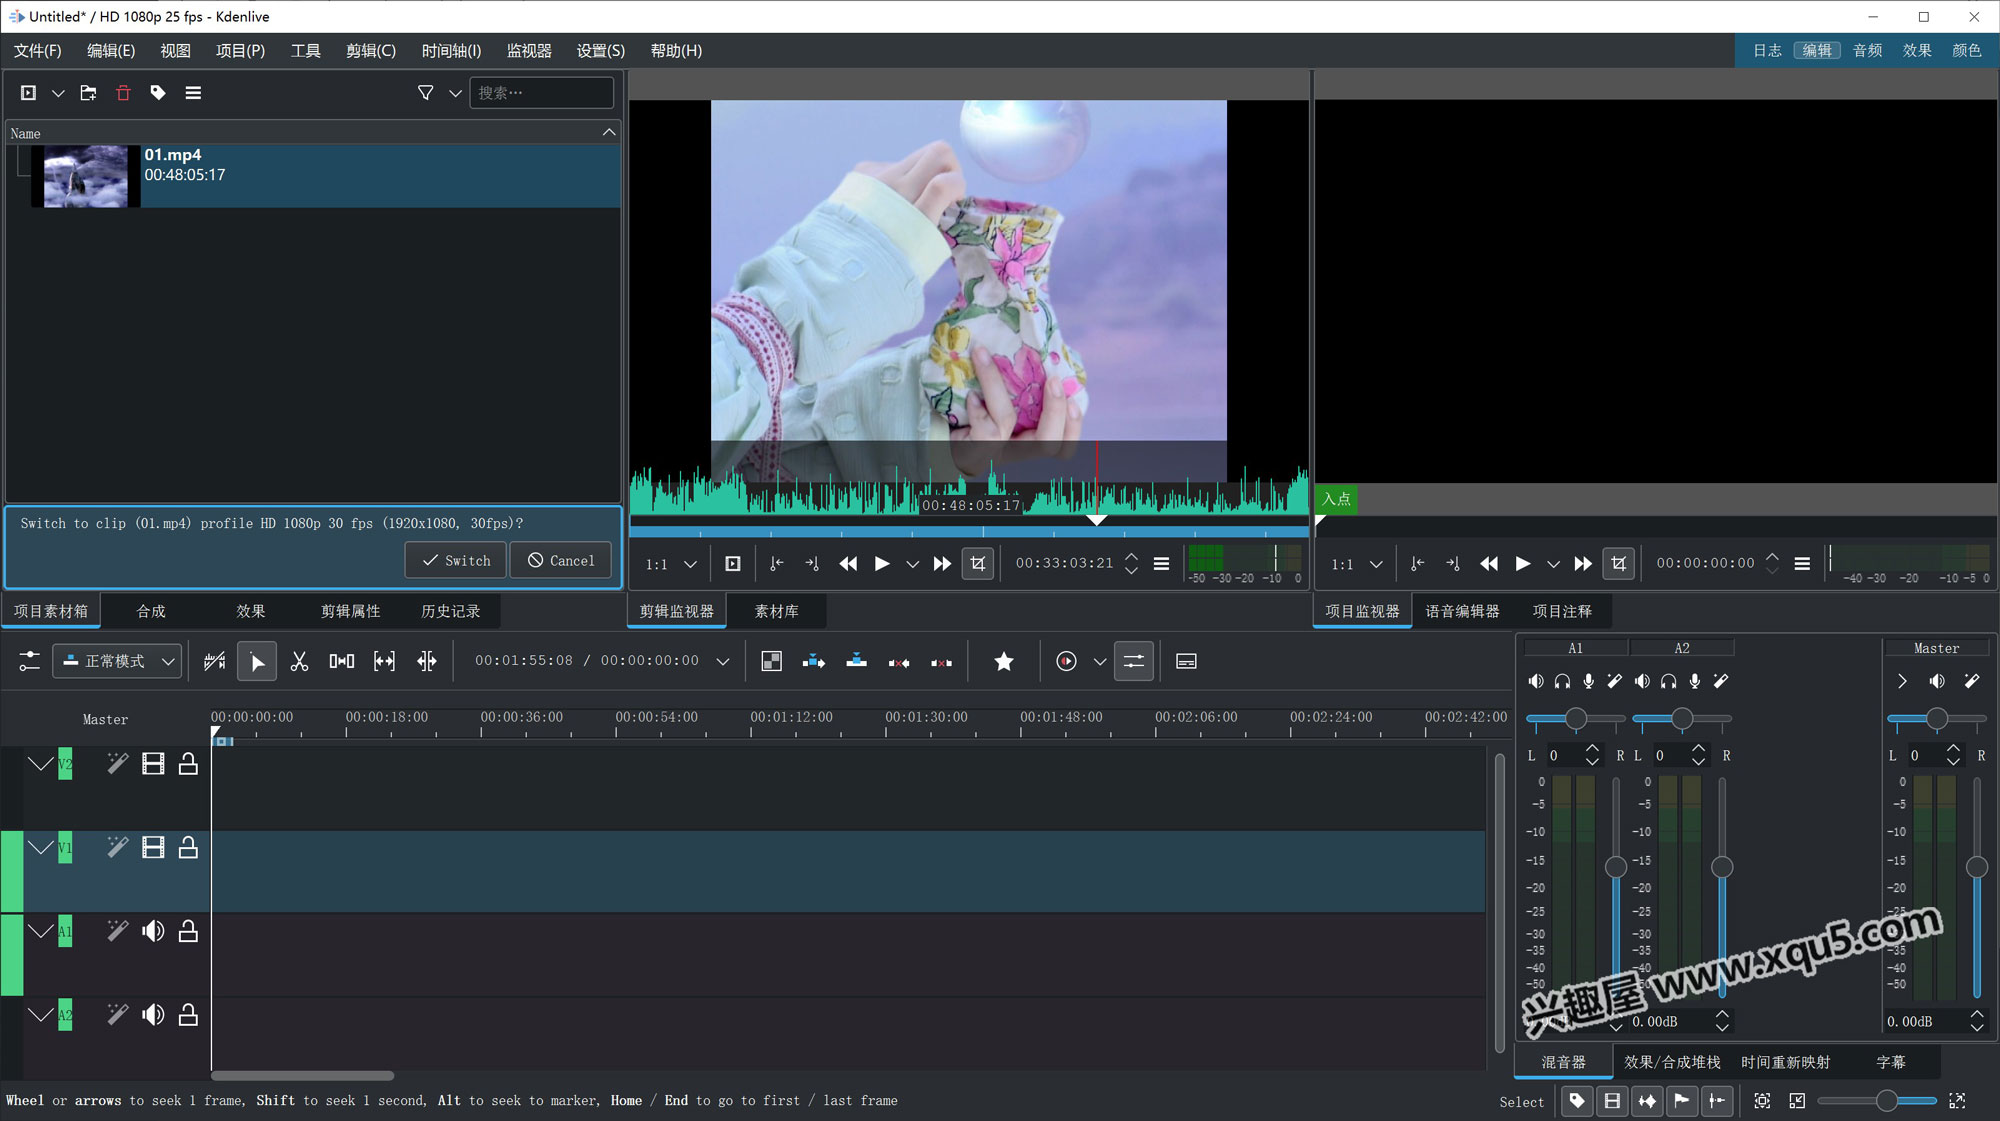
Task: Open the preview render icon in timeline toolbar
Action: [x=1066, y=661]
